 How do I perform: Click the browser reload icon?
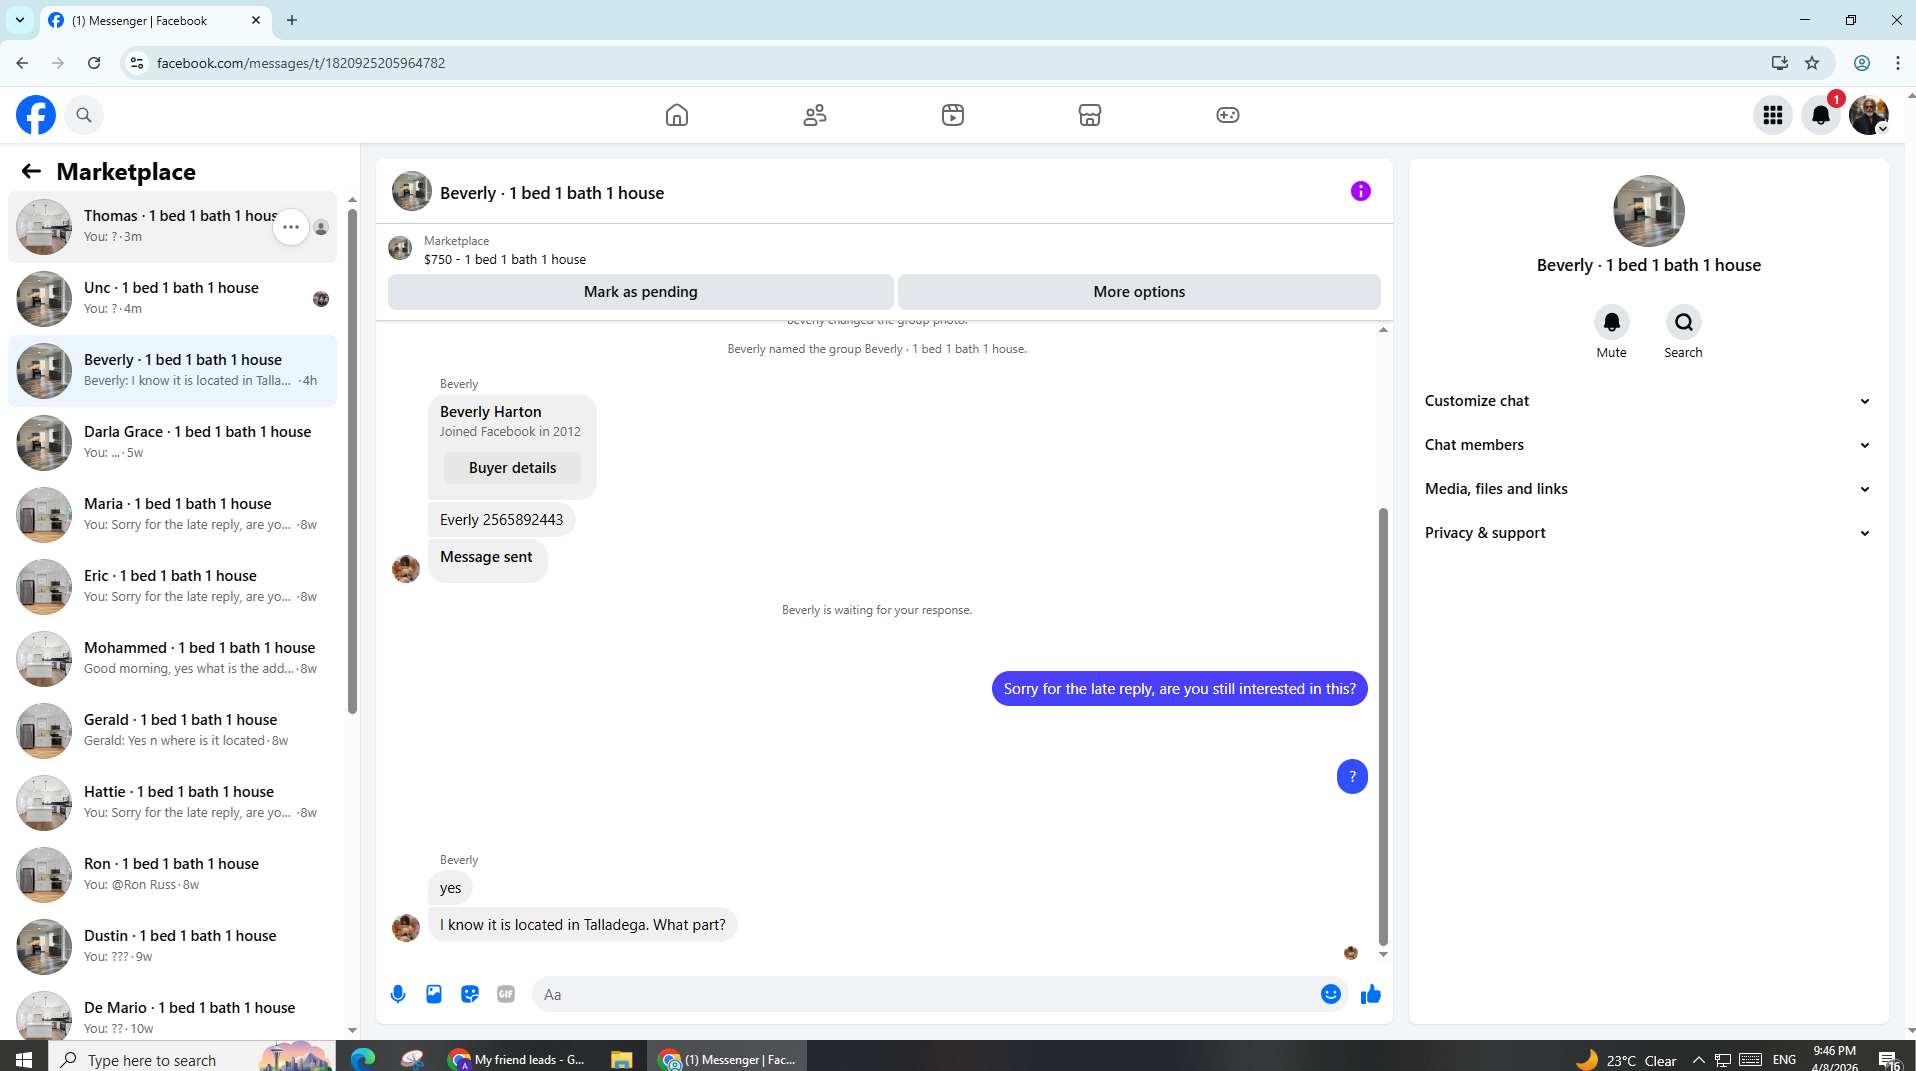[x=94, y=63]
